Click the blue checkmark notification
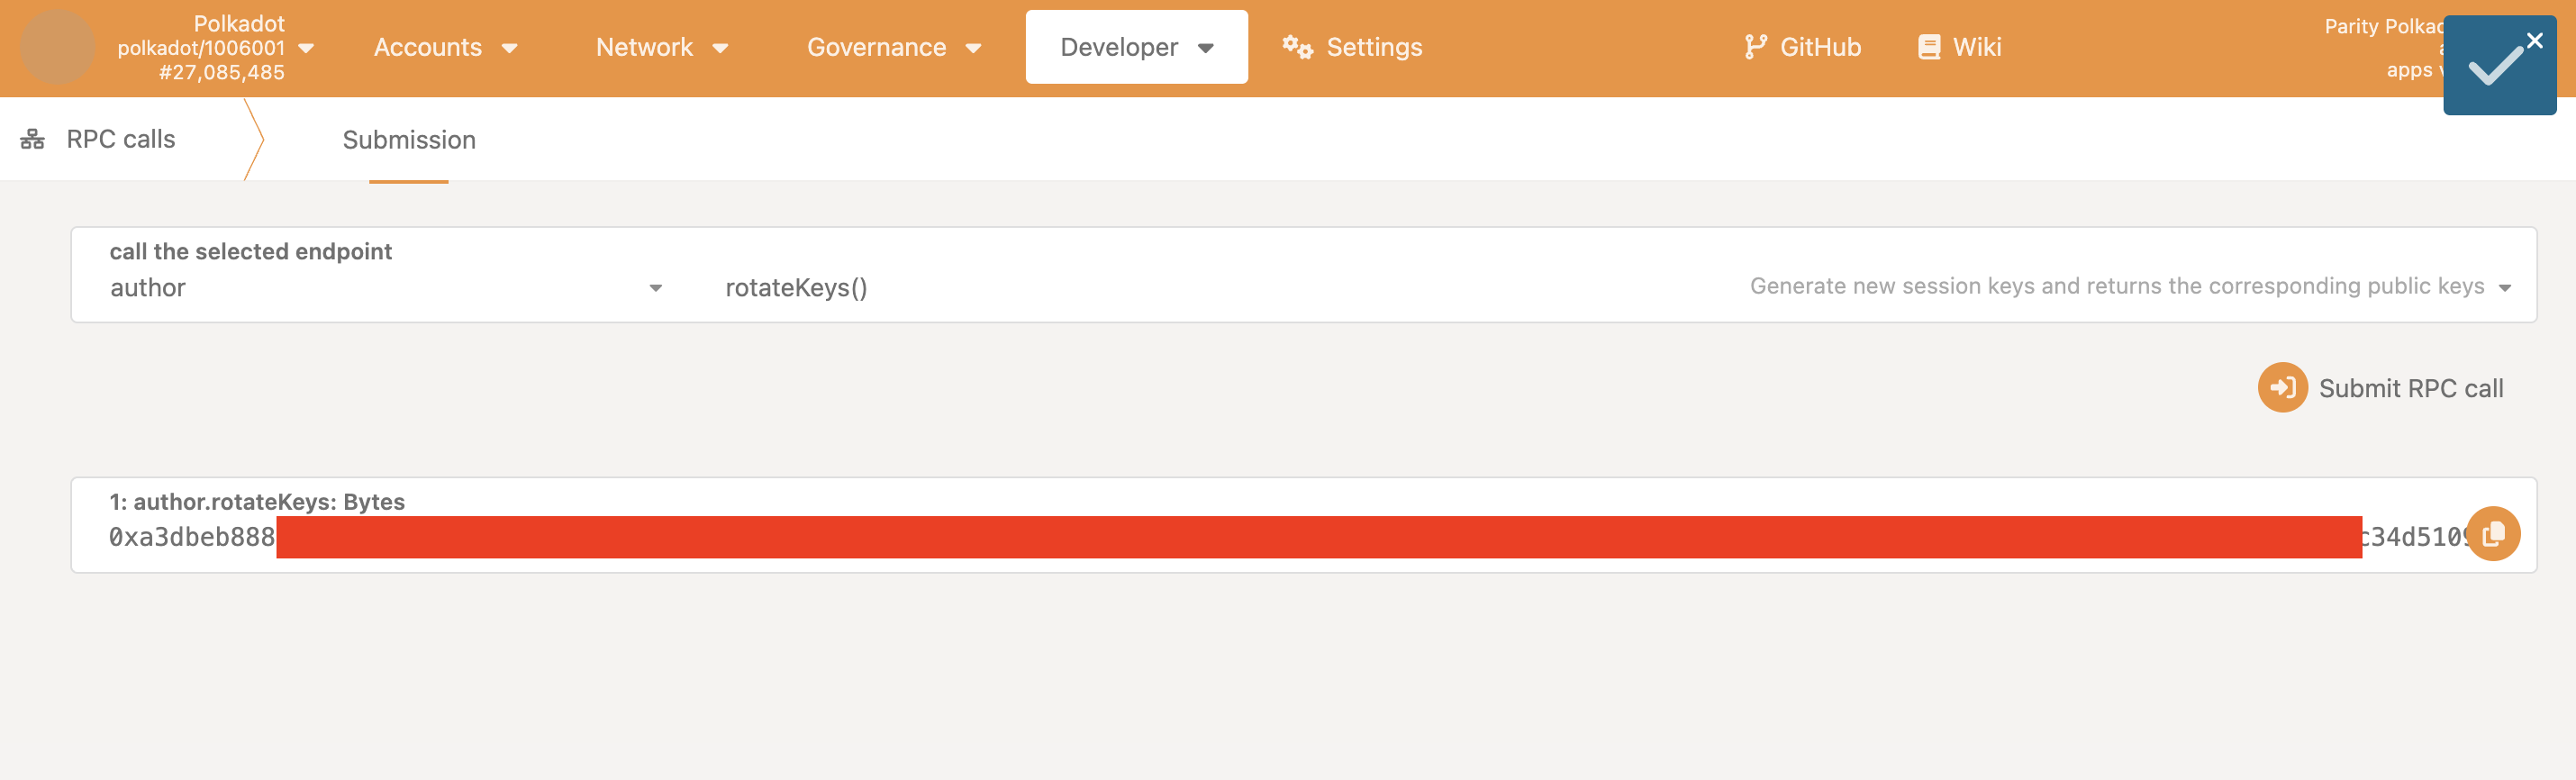This screenshot has height=780, width=2576. tap(2494, 68)
